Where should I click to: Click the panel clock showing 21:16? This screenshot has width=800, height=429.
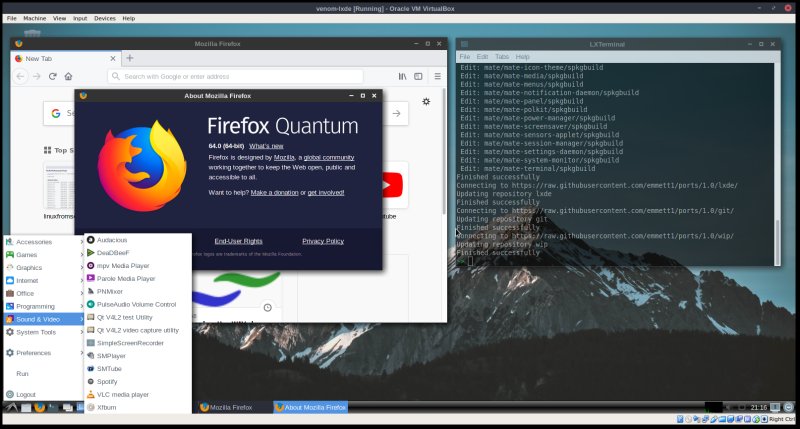(759, 407)
